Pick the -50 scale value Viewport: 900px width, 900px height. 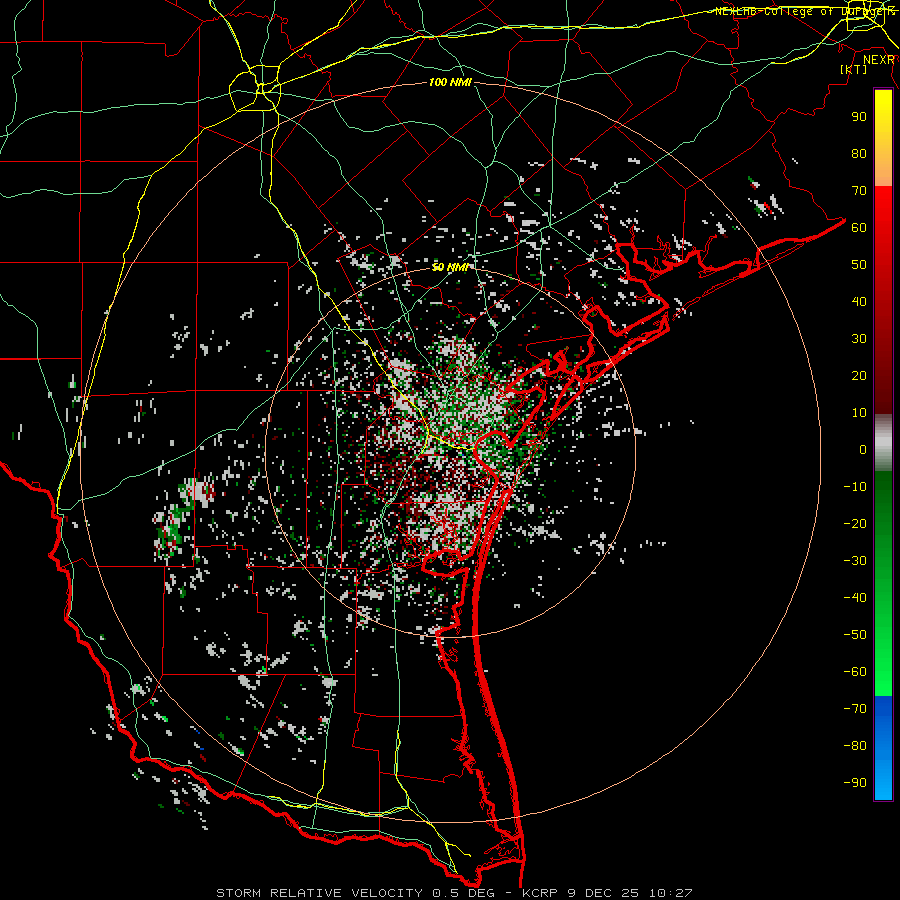point(855,635)
